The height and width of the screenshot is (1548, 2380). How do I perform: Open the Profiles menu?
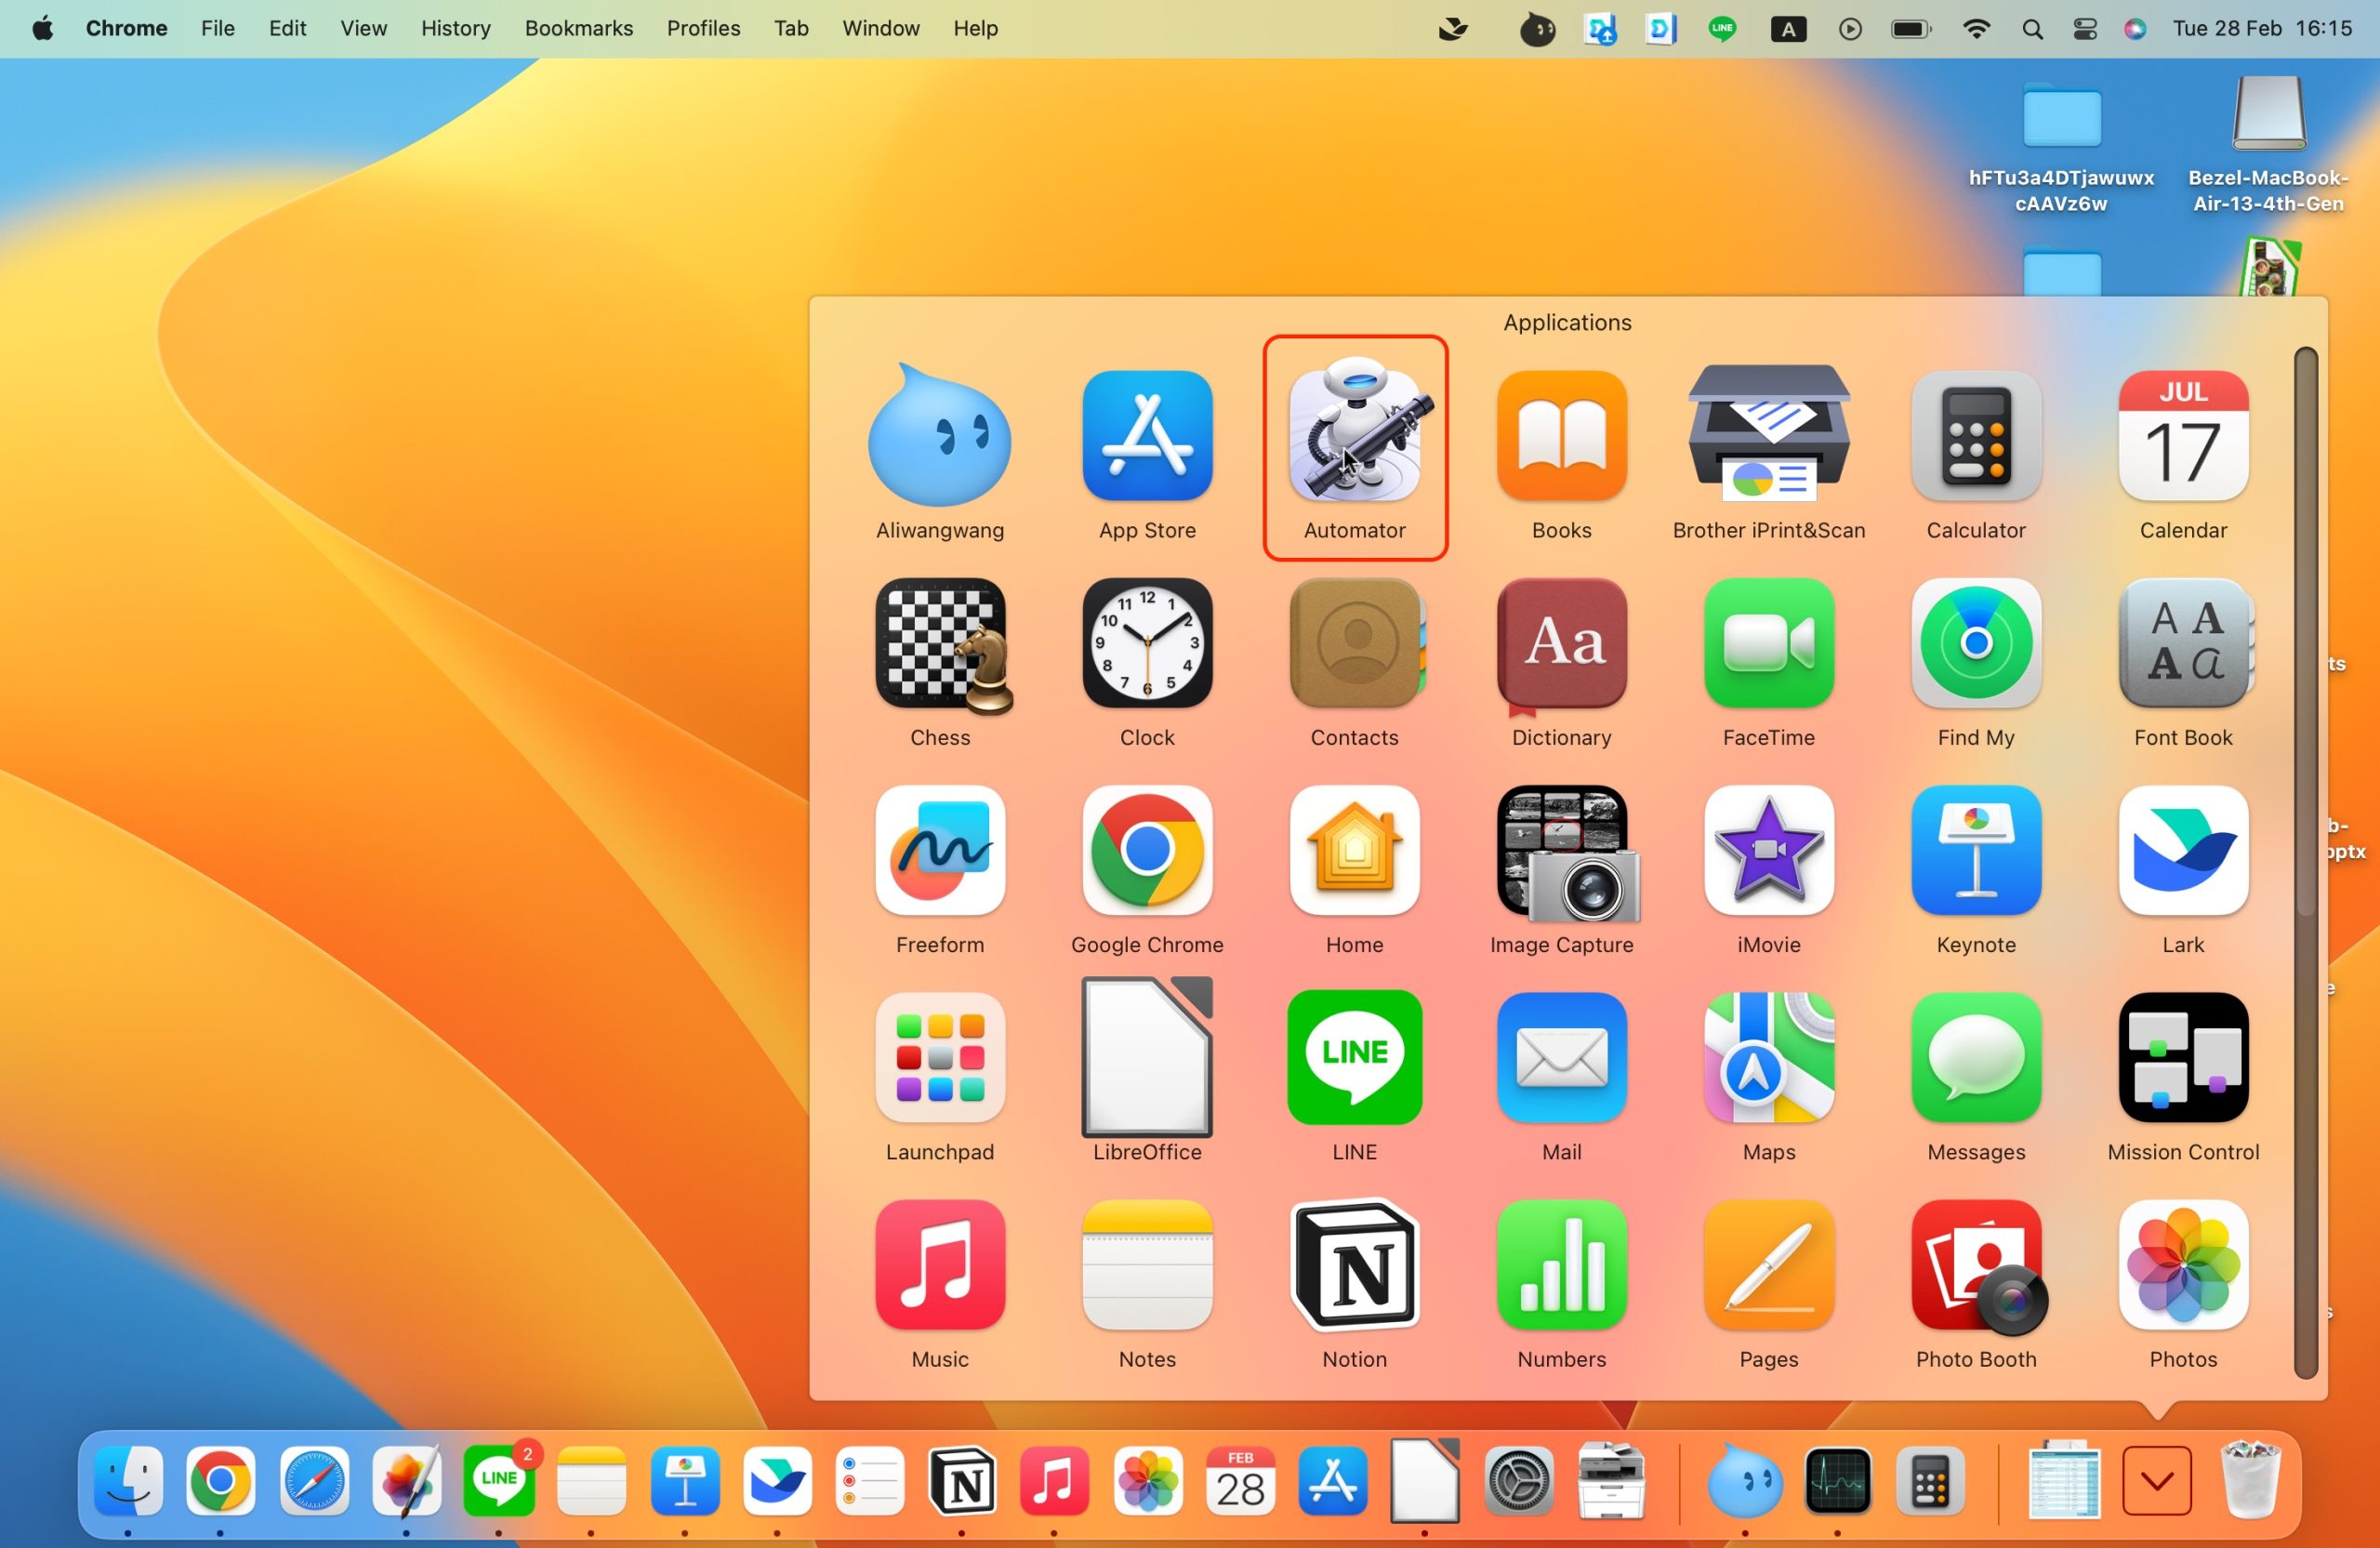(x=703, y=29)
